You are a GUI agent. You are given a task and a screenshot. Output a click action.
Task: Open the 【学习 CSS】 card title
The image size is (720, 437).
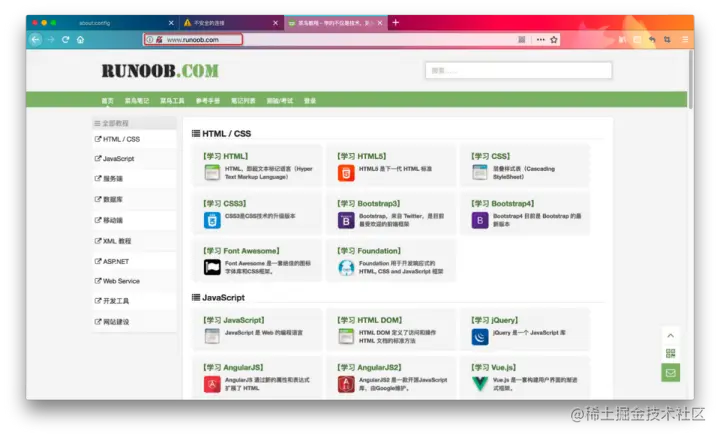[490, 156]
